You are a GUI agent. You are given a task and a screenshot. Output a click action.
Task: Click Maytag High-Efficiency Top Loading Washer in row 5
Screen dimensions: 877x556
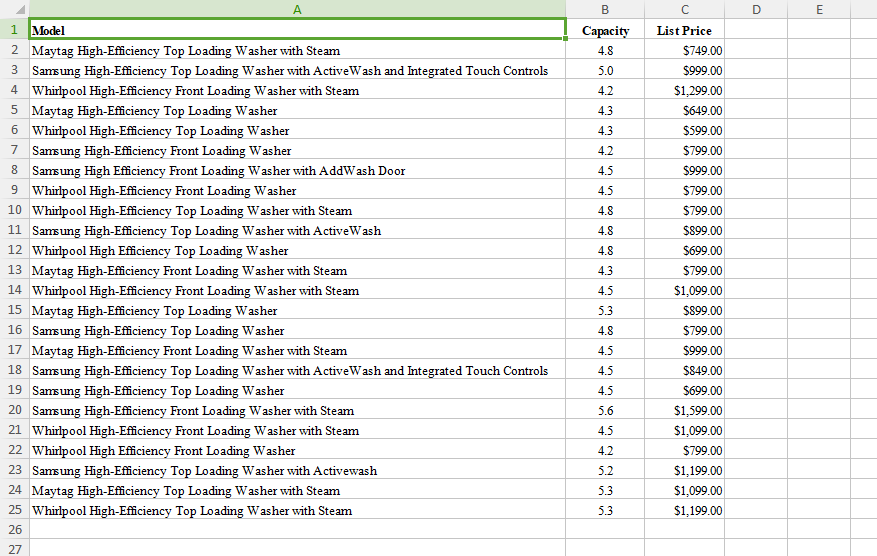click(298, 111)
